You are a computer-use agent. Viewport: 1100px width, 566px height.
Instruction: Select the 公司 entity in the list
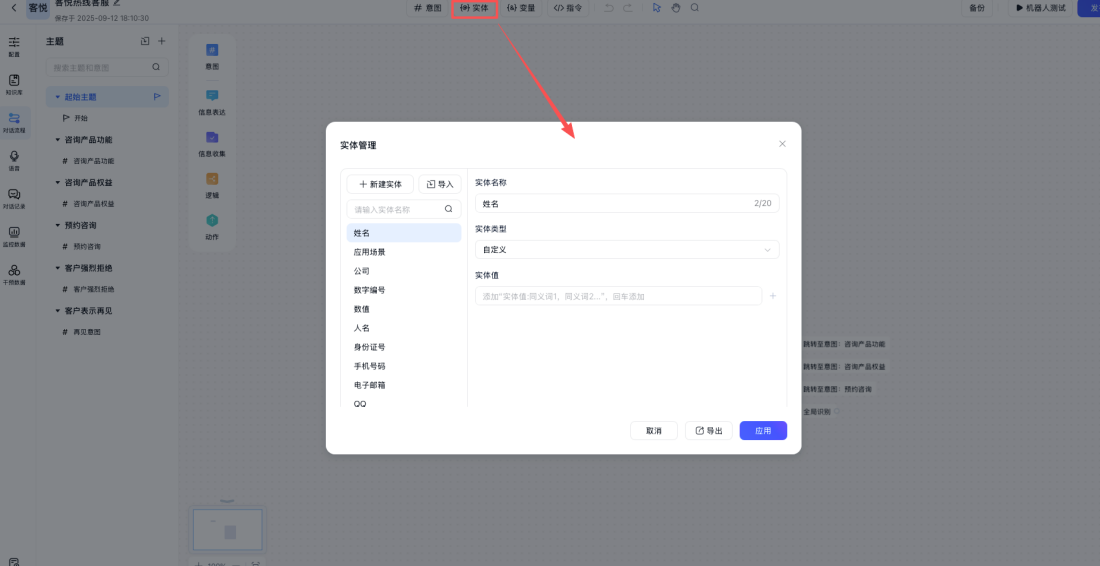coord(404,271)
